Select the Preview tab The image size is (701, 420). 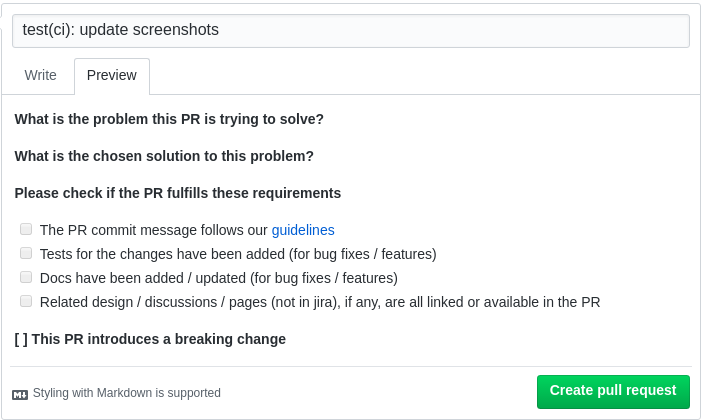coord(112,75)
